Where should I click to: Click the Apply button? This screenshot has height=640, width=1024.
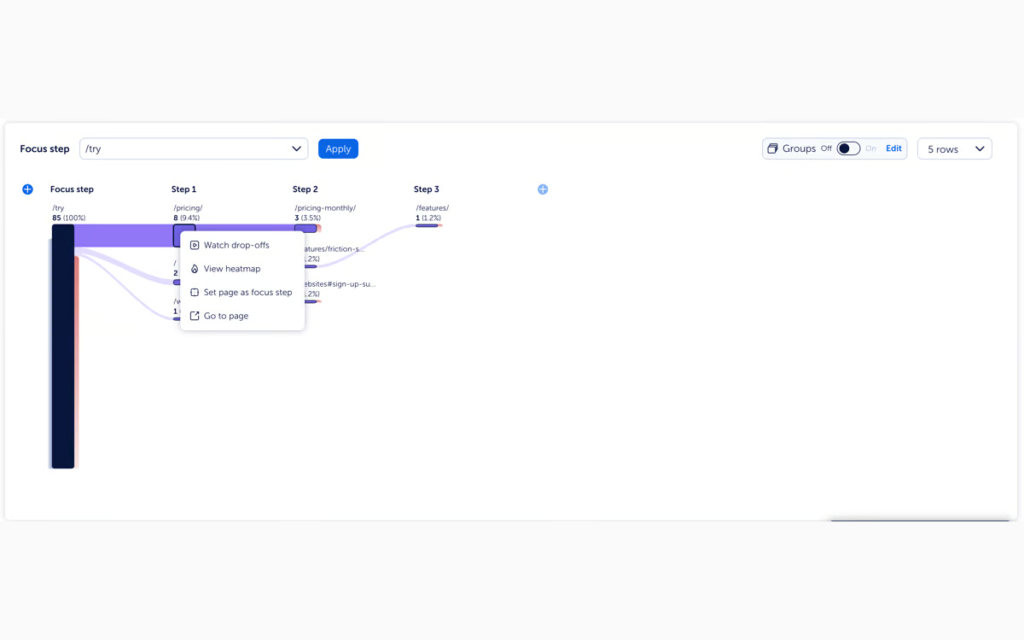338,149
